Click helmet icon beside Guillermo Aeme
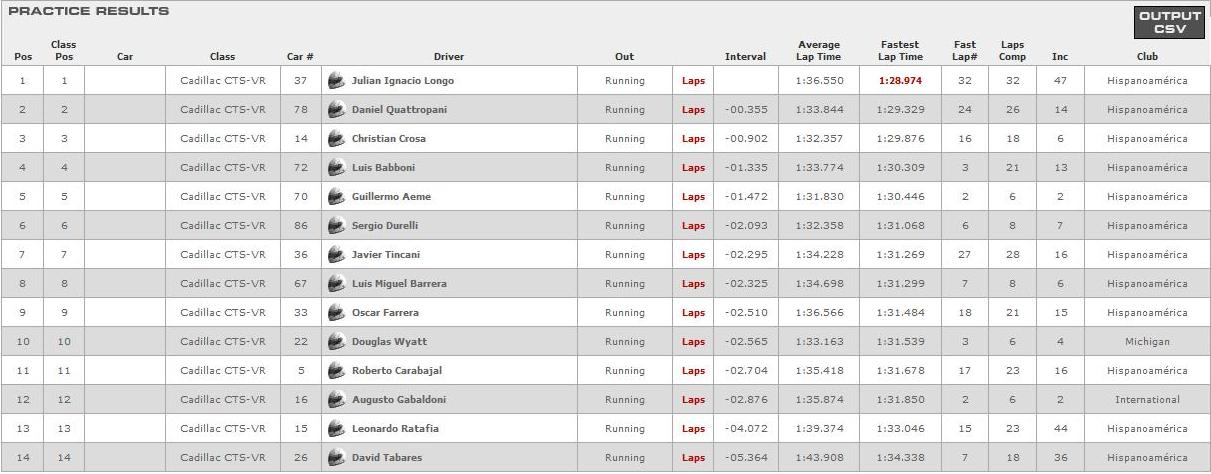Screen dimensions: 1211x474 [x=336, y=197]
